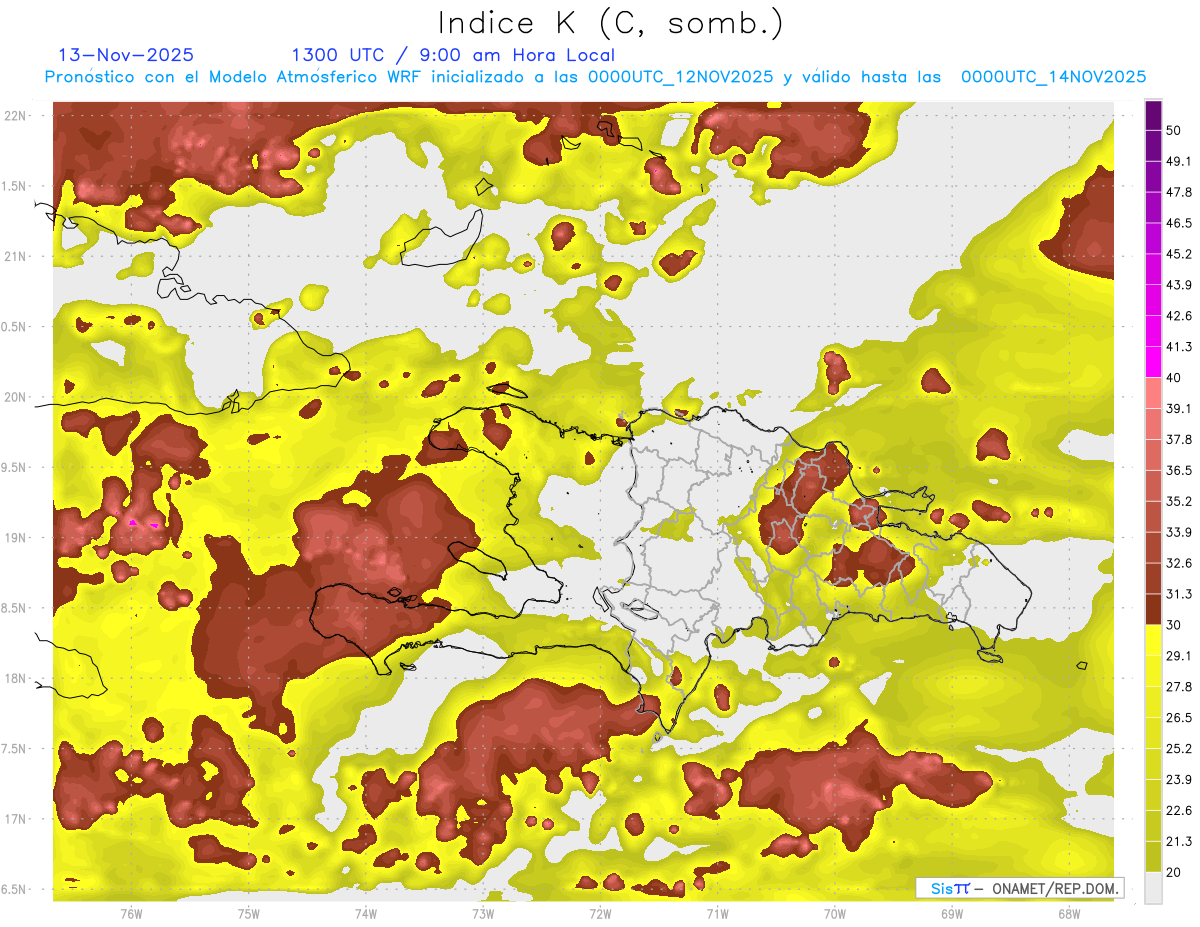This screenshot has height=927, width=1200.
Task: Click the '46.5' value on color scale
Action: [x=1179, y=223]
